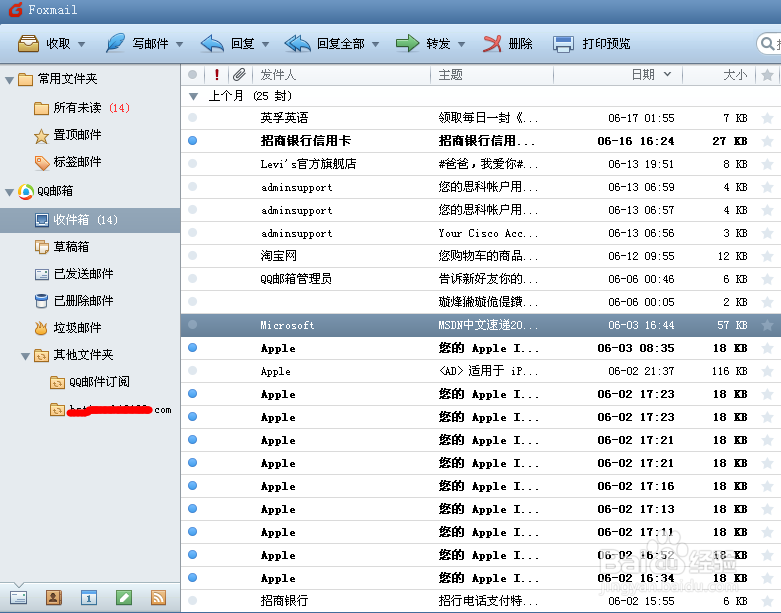Click the read-status dot column header
This screenshot has height=613, width=781.
193,75
